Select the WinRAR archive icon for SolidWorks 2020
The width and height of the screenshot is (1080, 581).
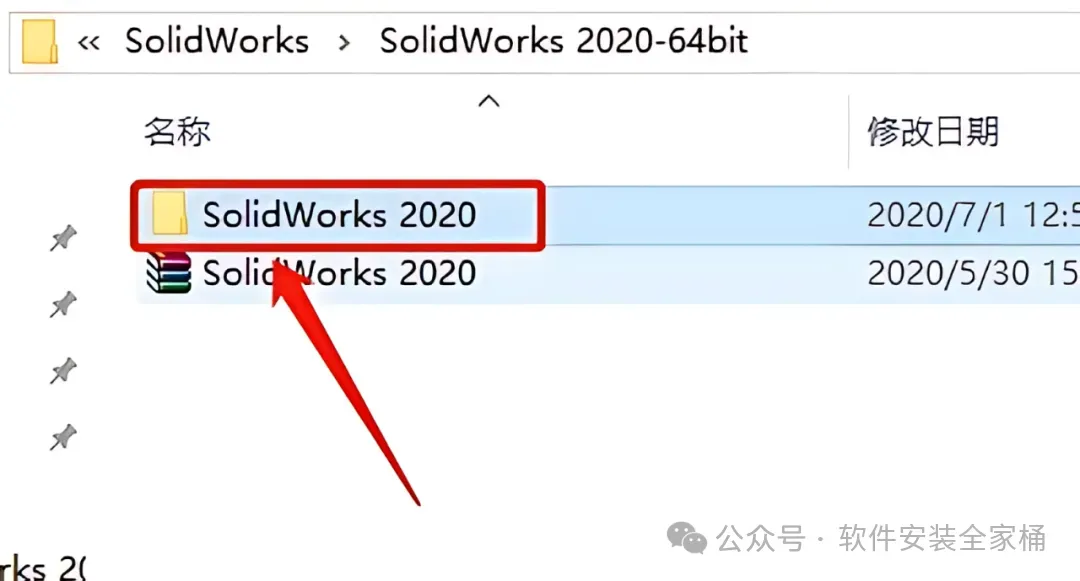click(169, 273)
